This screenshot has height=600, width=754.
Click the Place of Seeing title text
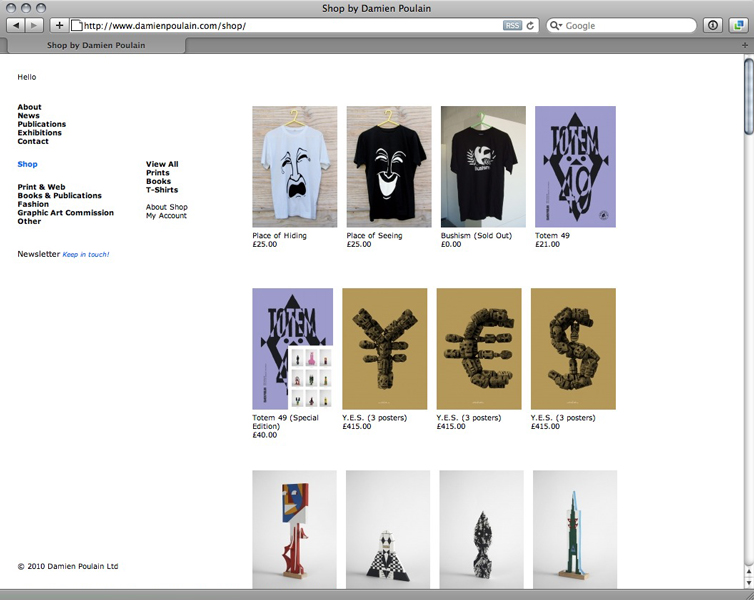click(375, 236)
